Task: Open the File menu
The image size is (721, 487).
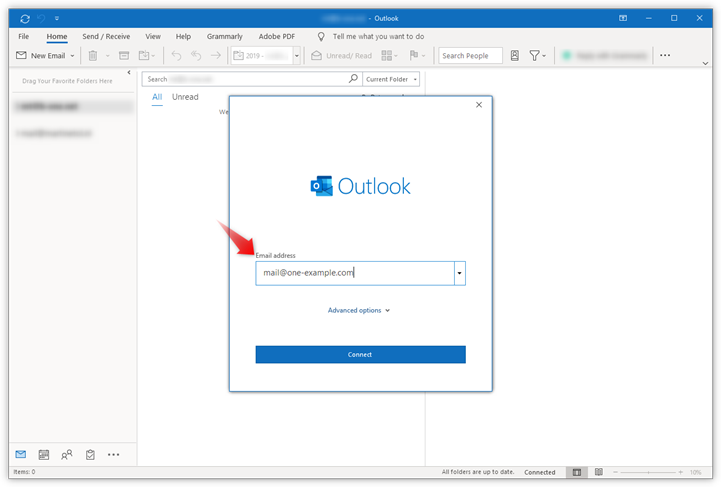Action: coord(23,36)
